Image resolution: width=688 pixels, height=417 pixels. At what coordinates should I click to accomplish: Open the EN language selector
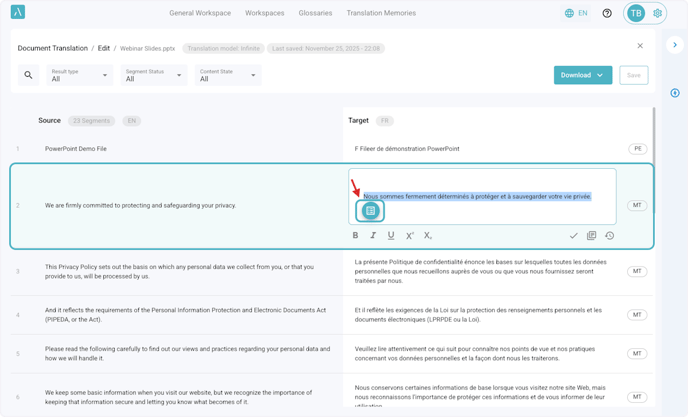point(576,14)
